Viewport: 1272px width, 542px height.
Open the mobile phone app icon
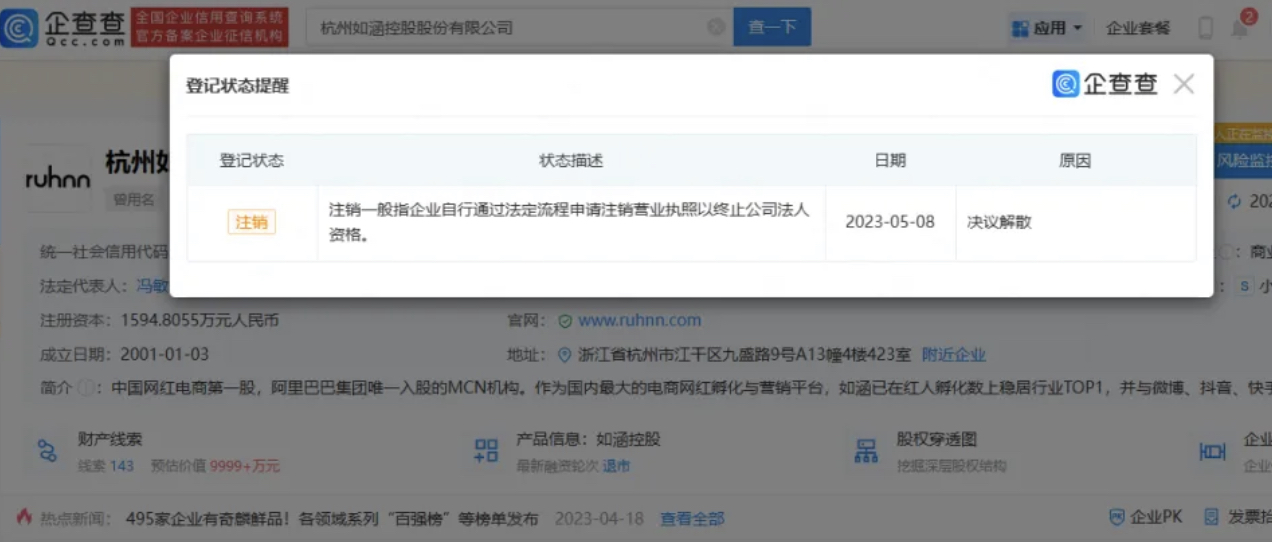coord(1205,28)
